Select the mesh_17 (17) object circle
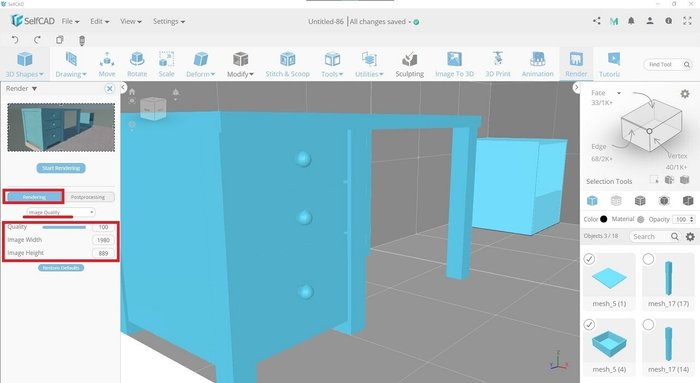 [648, 259]
